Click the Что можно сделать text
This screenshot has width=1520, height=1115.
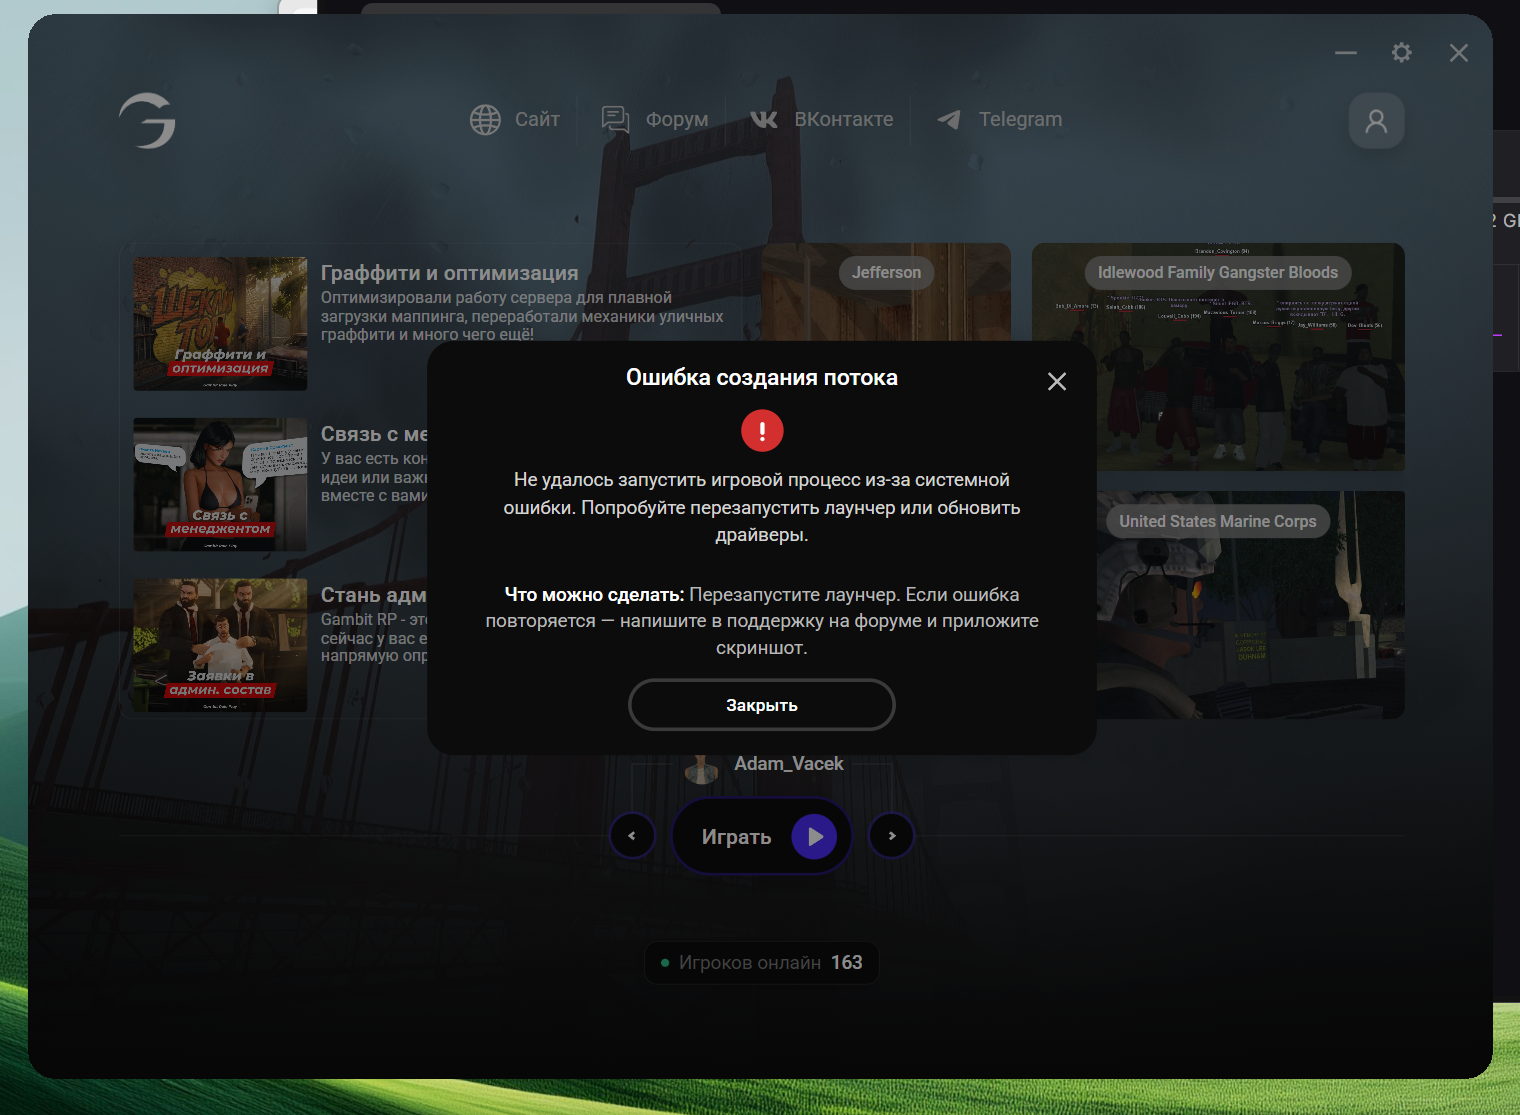pos(594,595)
